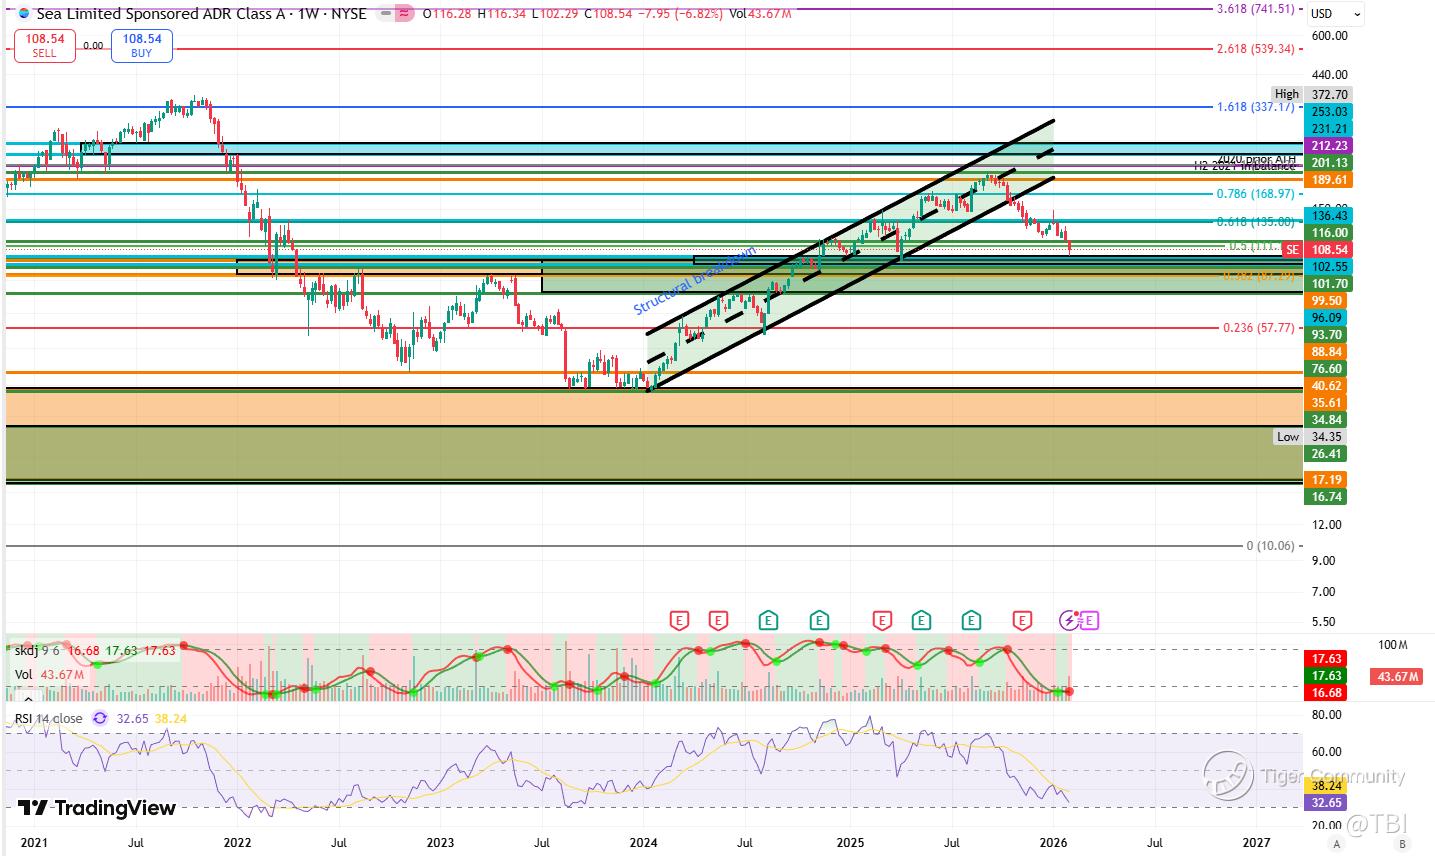1435x856 pixels.
Task: Click the '0 (10.06)' Fibonacci label
Action: click(x=1270, y=546)
